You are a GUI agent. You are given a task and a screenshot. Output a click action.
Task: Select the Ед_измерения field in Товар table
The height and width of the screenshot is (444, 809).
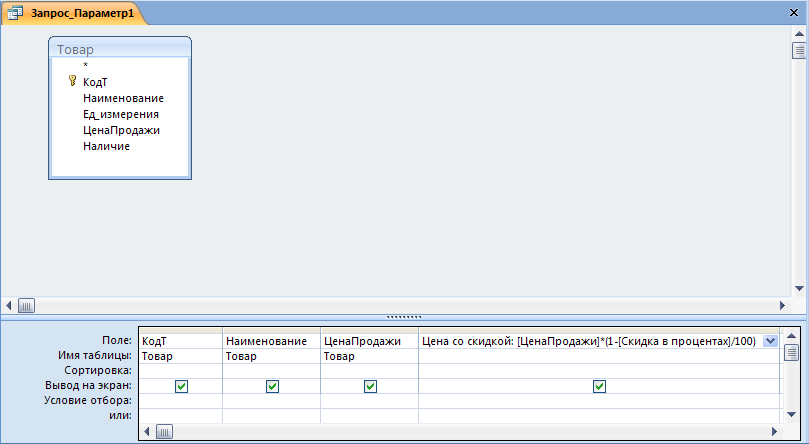pyautogui.click(x=121, y=114)
